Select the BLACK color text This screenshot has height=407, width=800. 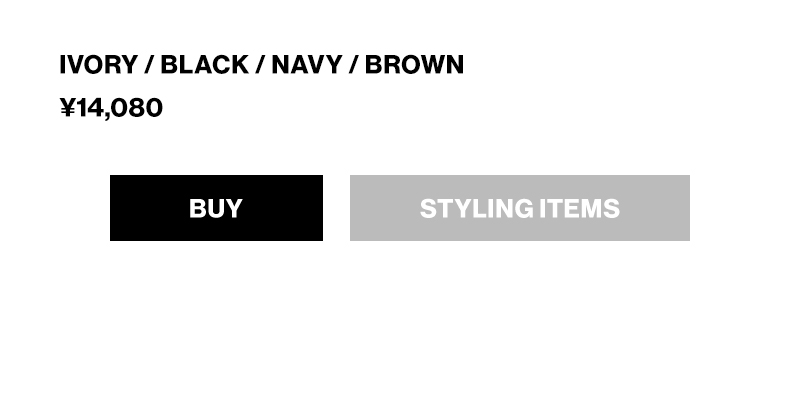coord(204,65)
